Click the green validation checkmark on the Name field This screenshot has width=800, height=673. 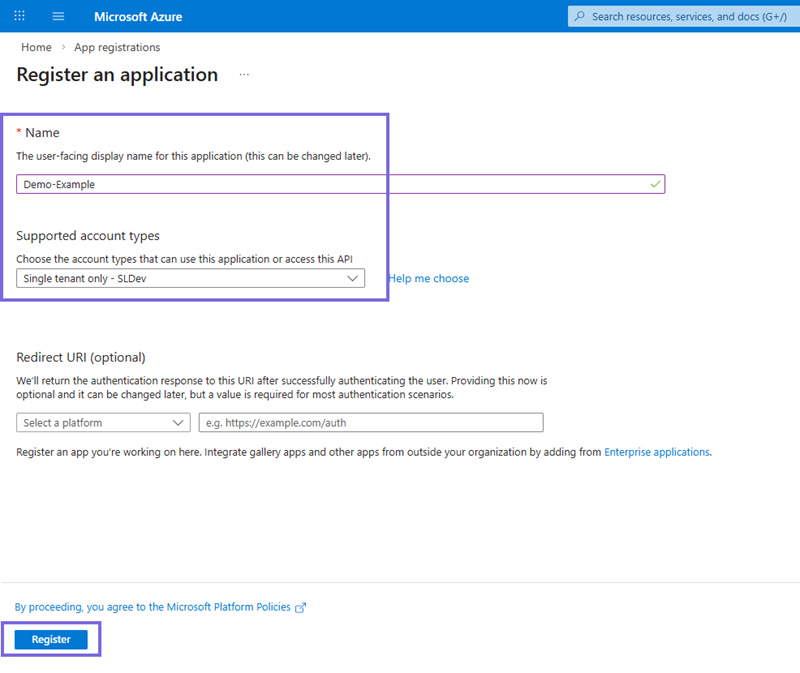656,184
